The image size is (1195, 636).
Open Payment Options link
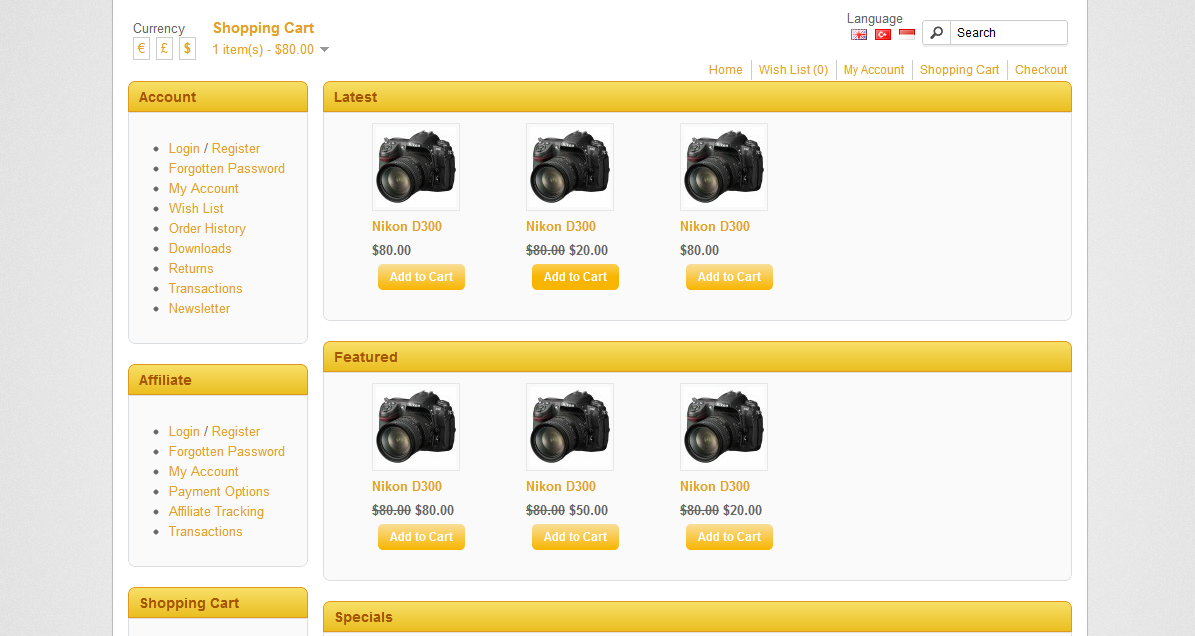tap(219, 491)
